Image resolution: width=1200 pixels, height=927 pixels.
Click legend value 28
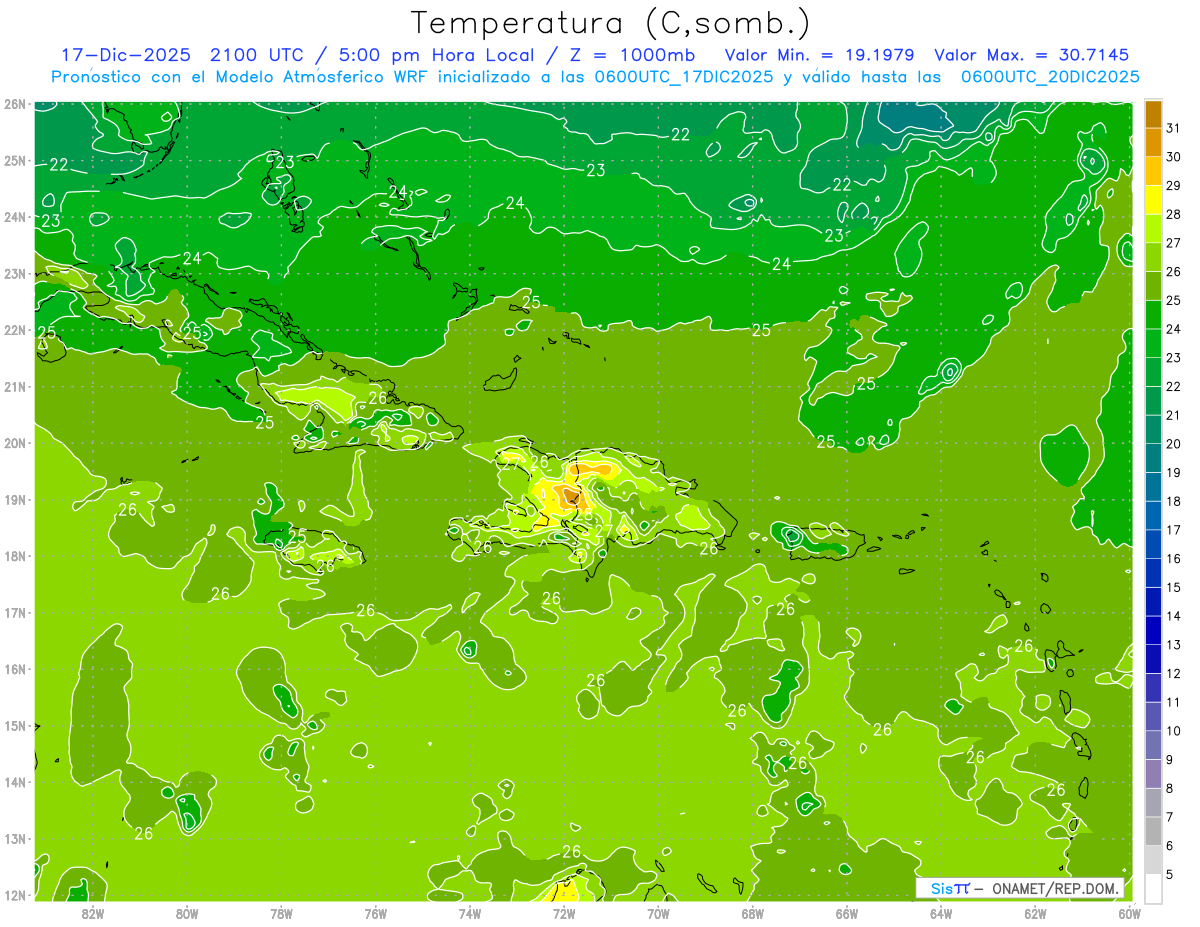coord(1173,214)
